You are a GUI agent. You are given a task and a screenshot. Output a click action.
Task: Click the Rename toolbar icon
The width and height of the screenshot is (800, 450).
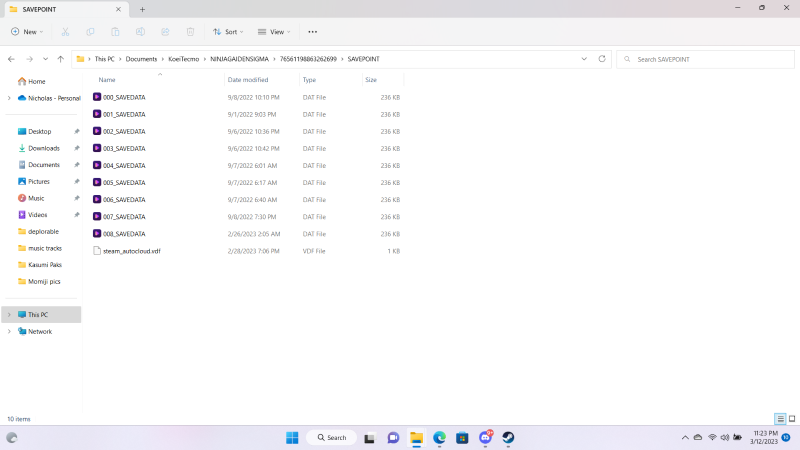pos(140,32)
